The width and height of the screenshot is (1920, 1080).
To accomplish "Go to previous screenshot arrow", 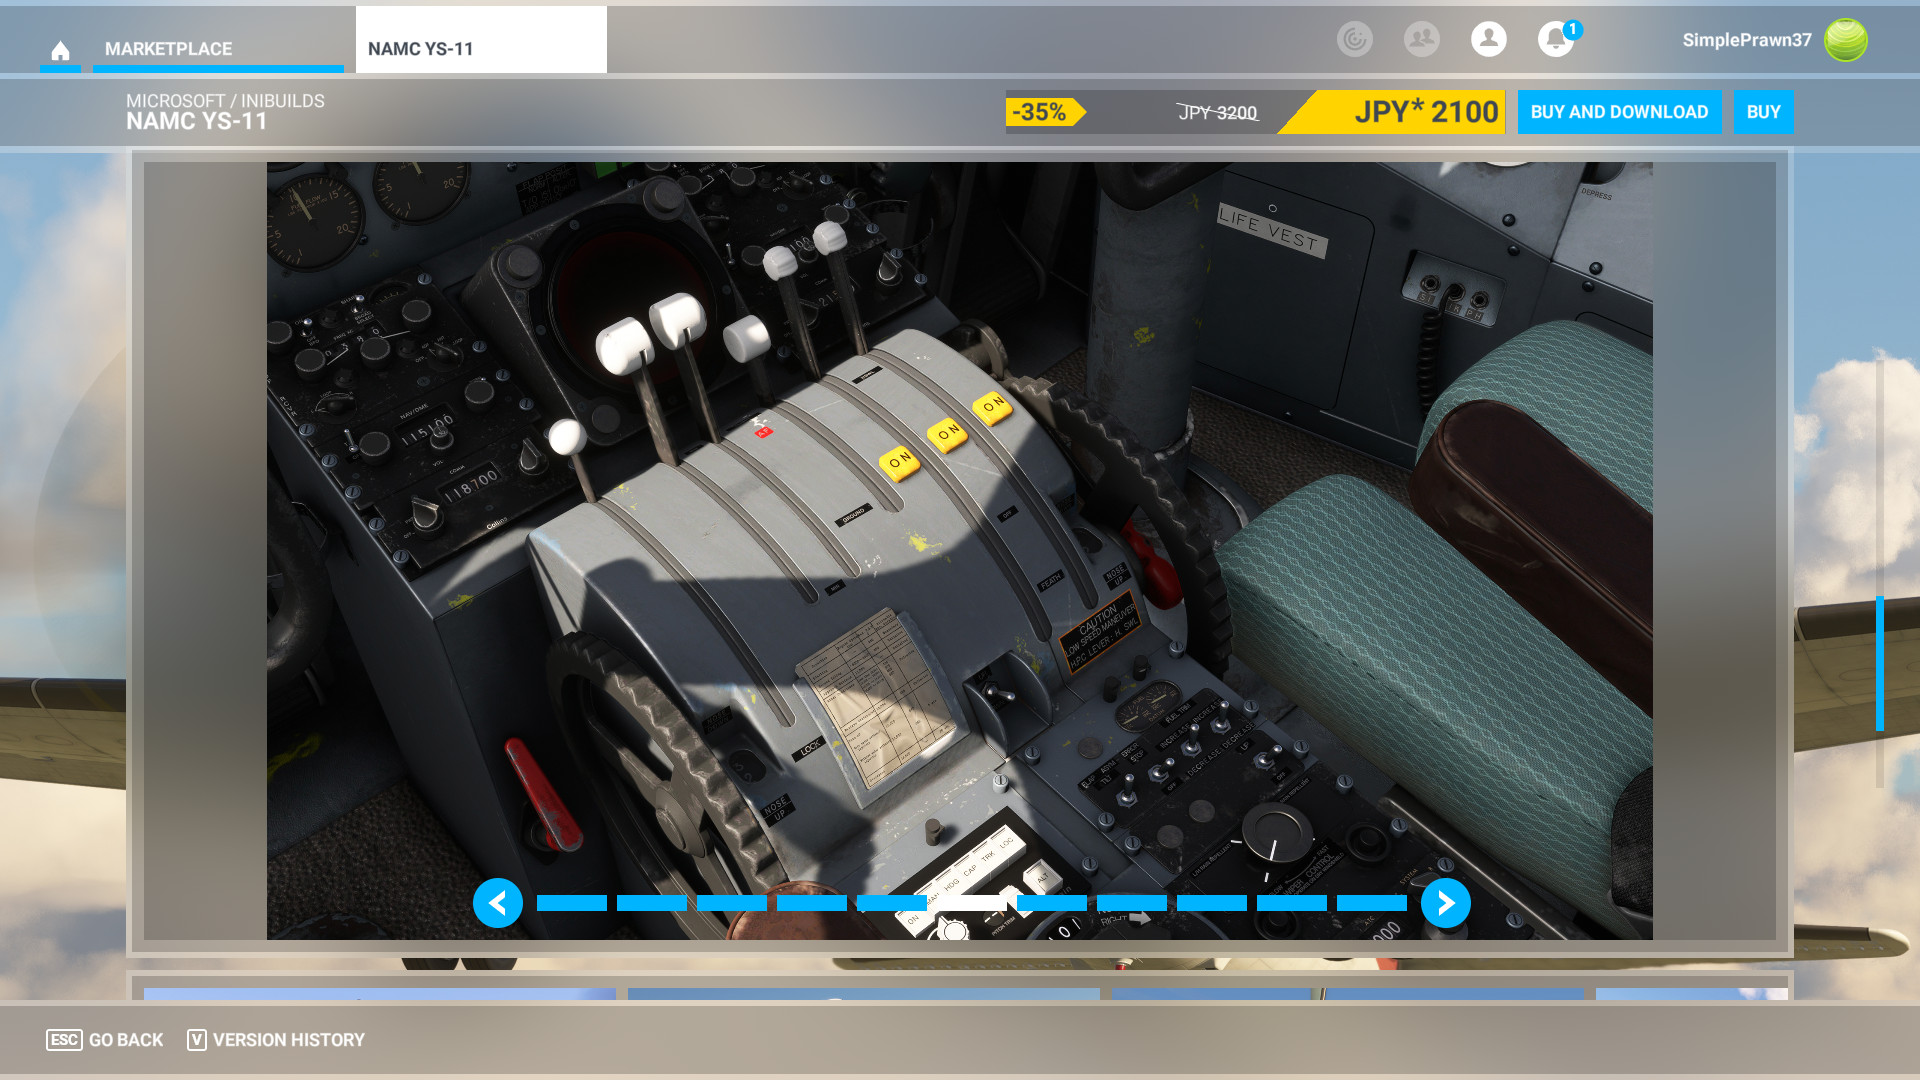I will click(498, 903).
